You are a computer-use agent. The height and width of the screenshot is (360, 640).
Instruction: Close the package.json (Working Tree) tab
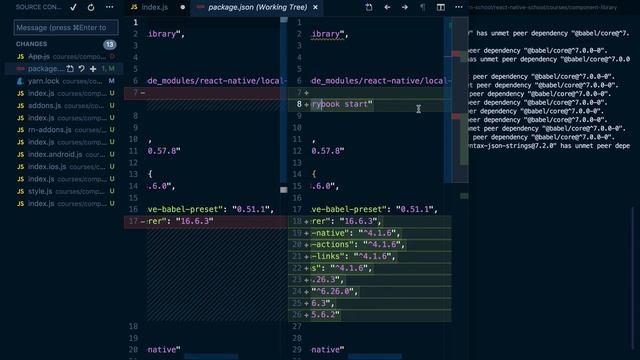[316, 7]
